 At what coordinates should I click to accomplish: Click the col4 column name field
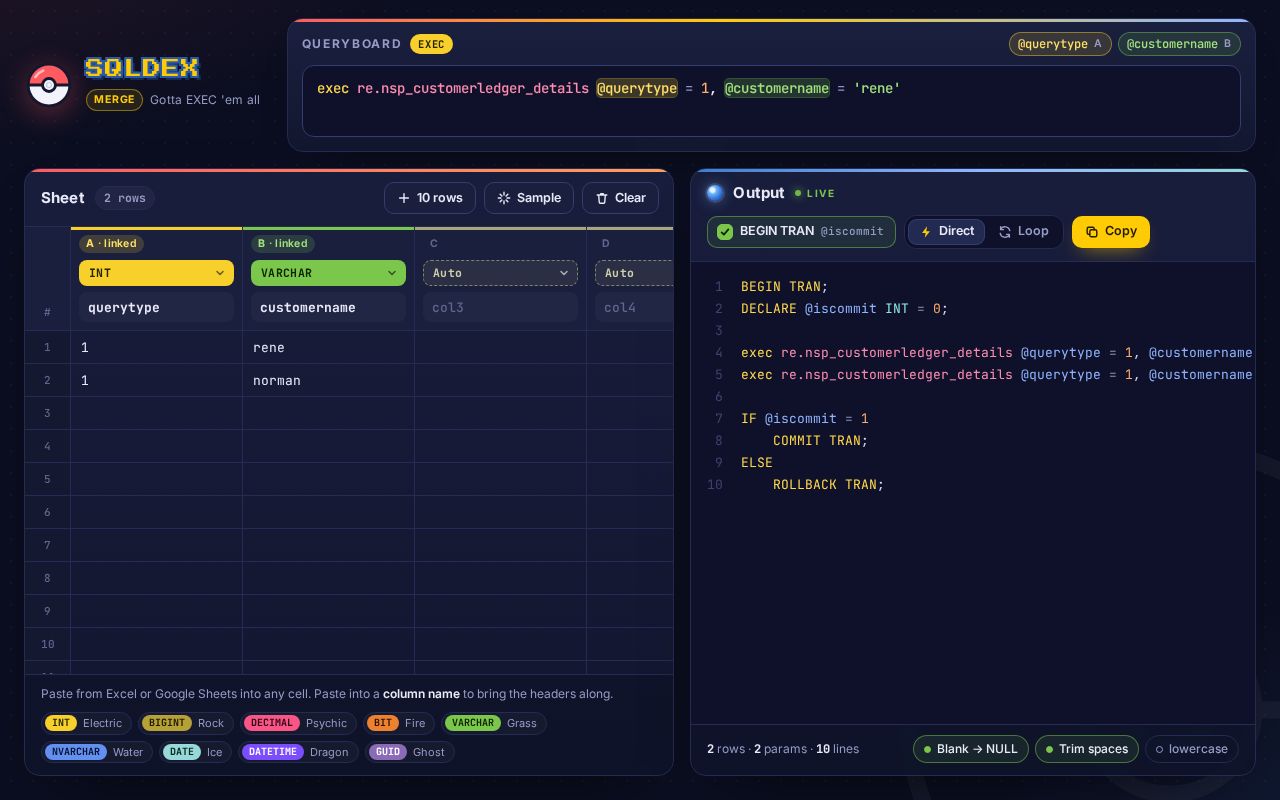pyautogui.click(x=634, y=307)
